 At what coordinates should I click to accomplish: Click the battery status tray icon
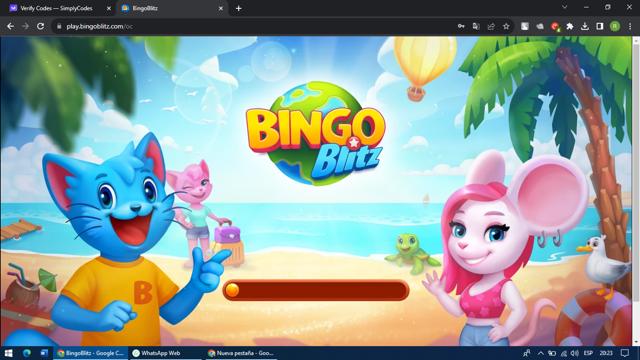(x=552, y=353)
